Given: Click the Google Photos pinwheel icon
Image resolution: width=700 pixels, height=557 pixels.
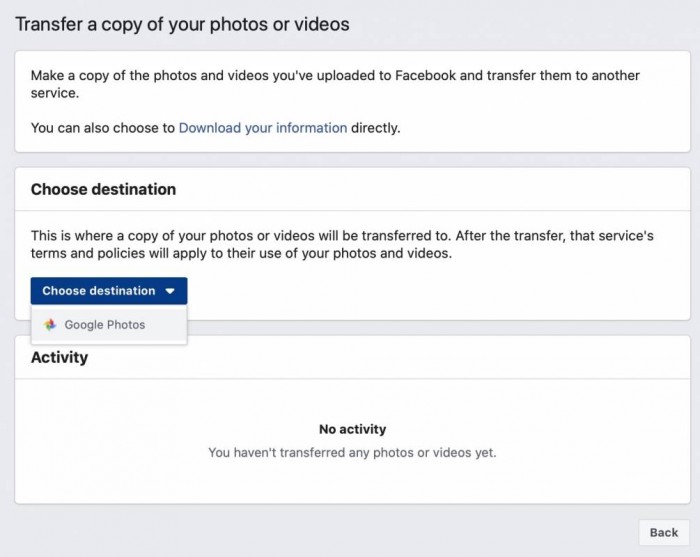Looking at the screenshot, I should coord(51,325).
